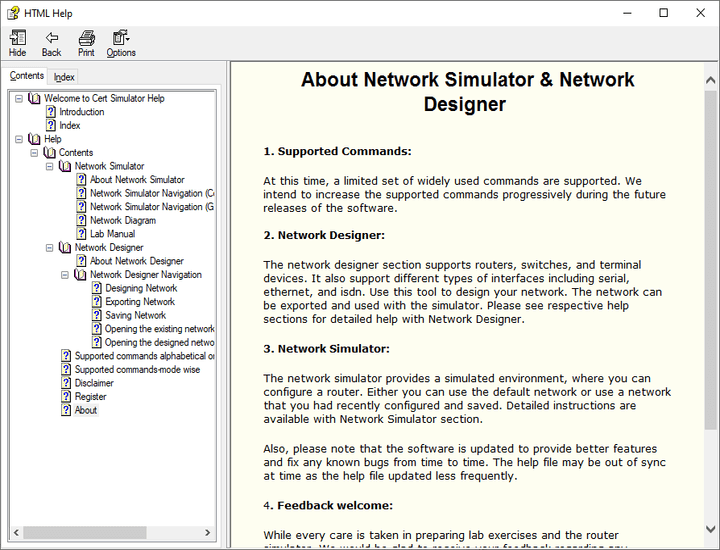720x550 pixels.
Task: Open the Disclaimer topic
Action: pos(94,383)
